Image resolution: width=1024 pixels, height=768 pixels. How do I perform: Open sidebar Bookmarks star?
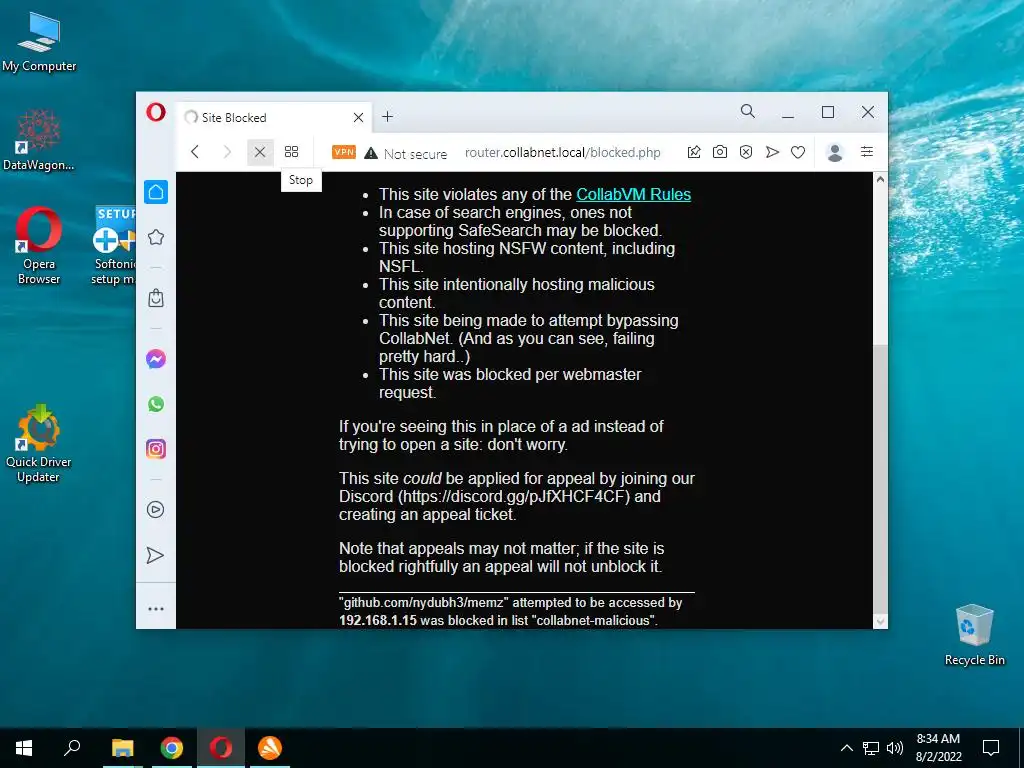(155, 237)
